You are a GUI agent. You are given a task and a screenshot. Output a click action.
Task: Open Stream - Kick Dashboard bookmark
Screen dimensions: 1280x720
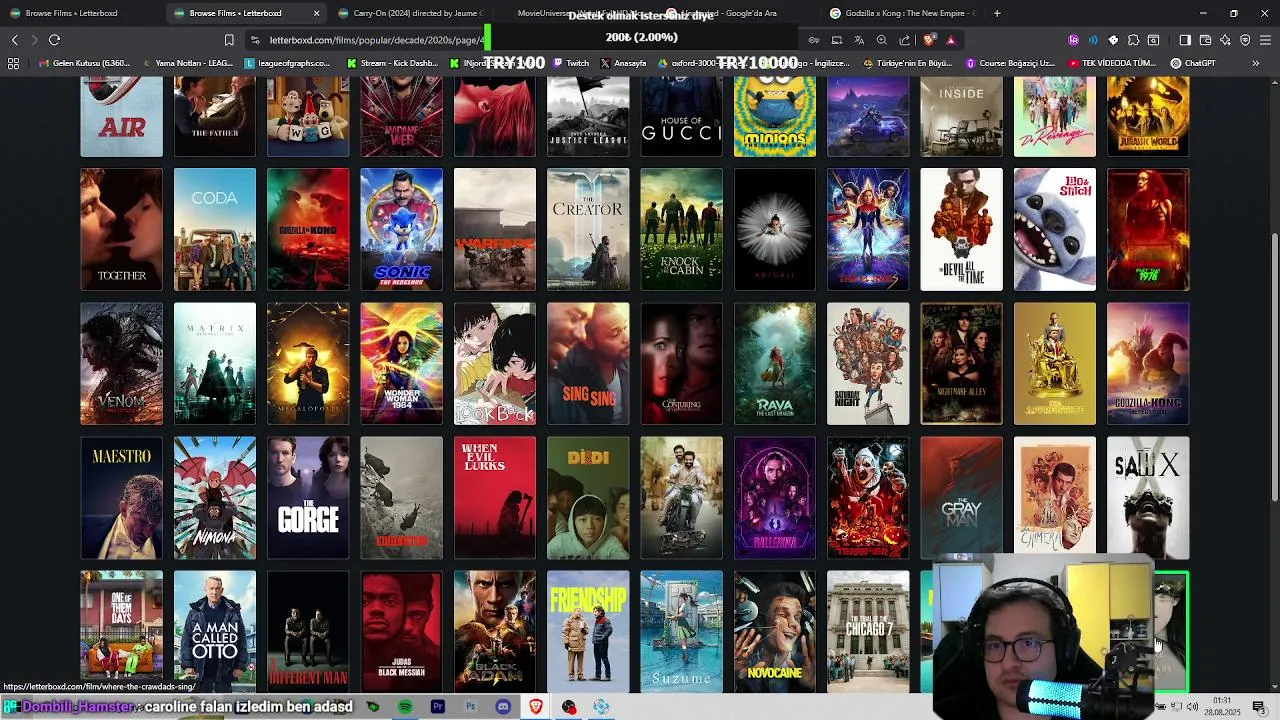pyautogui.click(x=392, y=63)
